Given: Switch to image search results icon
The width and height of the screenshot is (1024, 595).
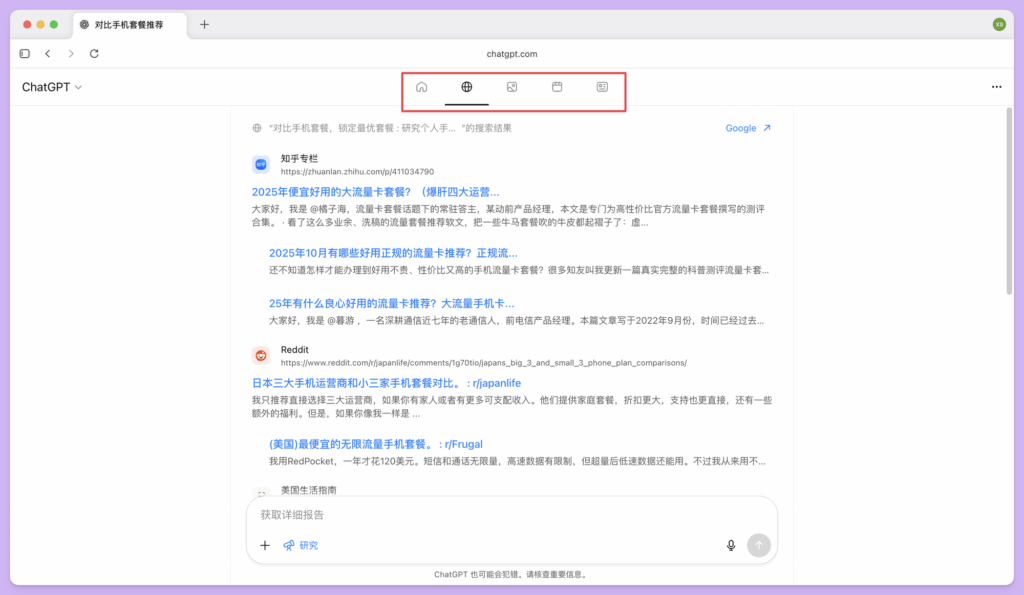Looking at the screenshot, I should [x=512, y=88].
